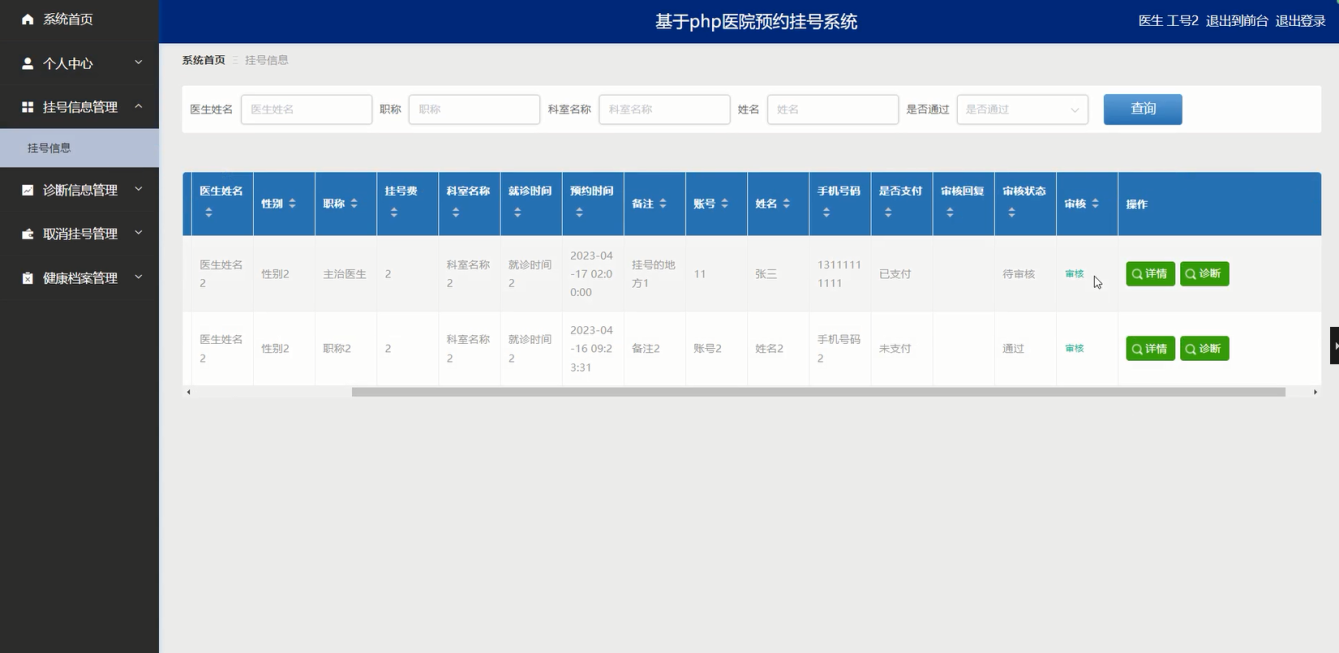Click 挂号的地方1 remark cell
Screen dimensions: 1339x653
pos(654,274)
